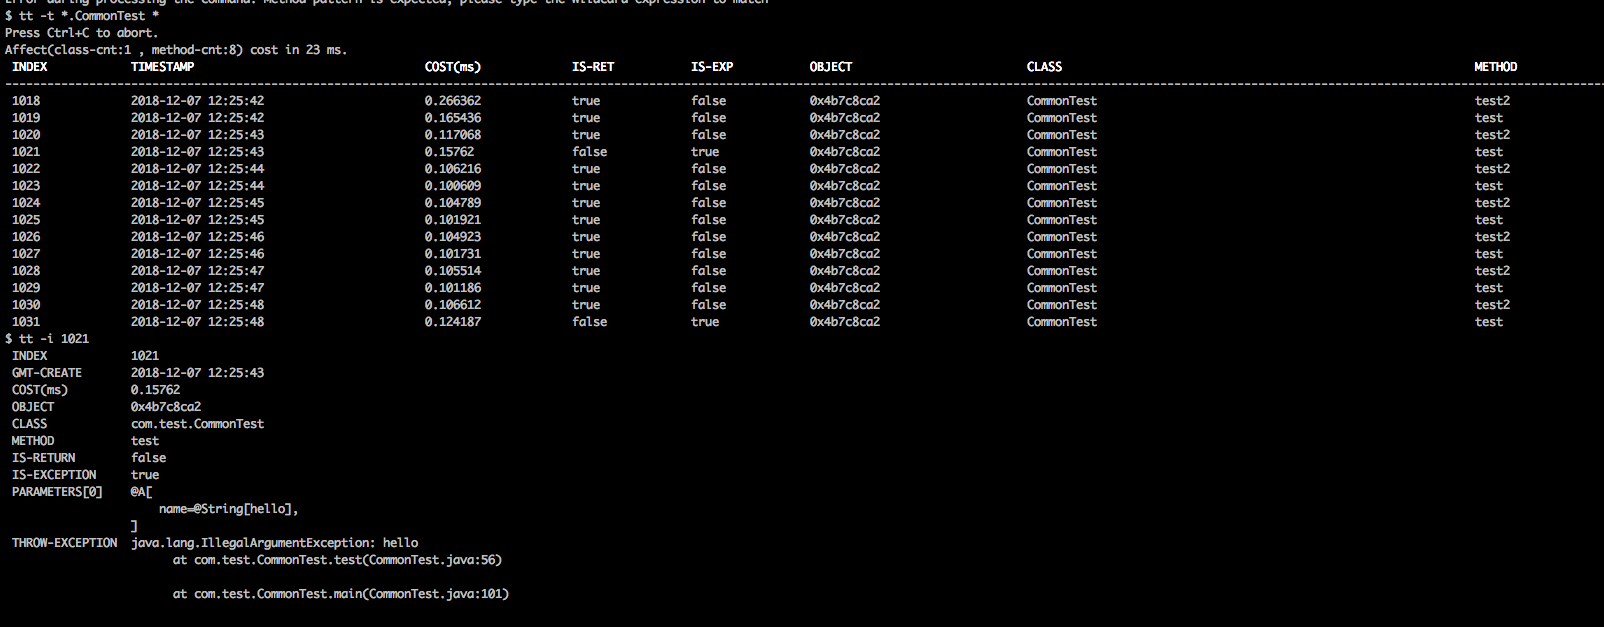Click timestamp 12:25:48 in row 1031
This screenshot has width=1604, height=627.
click(236, 322)
